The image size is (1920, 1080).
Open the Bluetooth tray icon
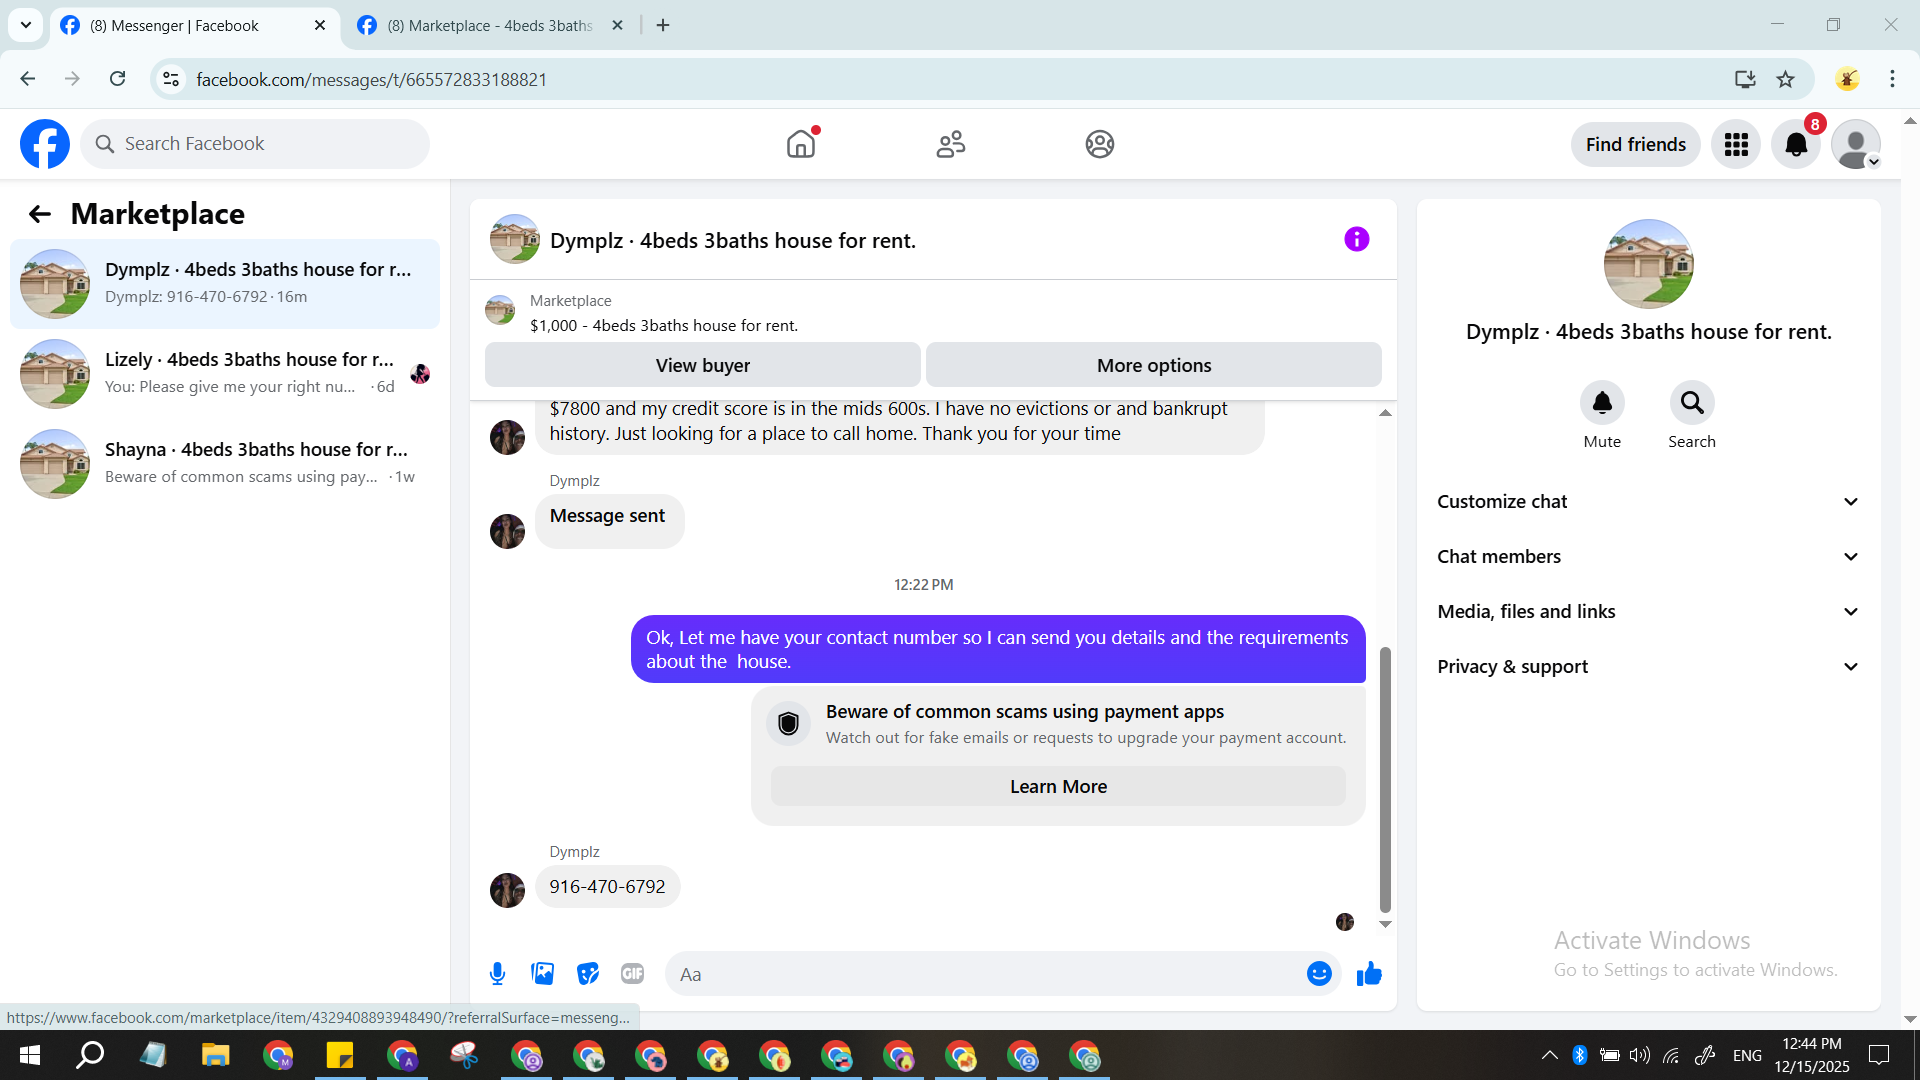coord(1580,1055)
